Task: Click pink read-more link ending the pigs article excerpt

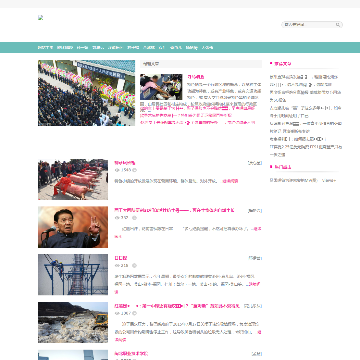Action: pos(230,181)
